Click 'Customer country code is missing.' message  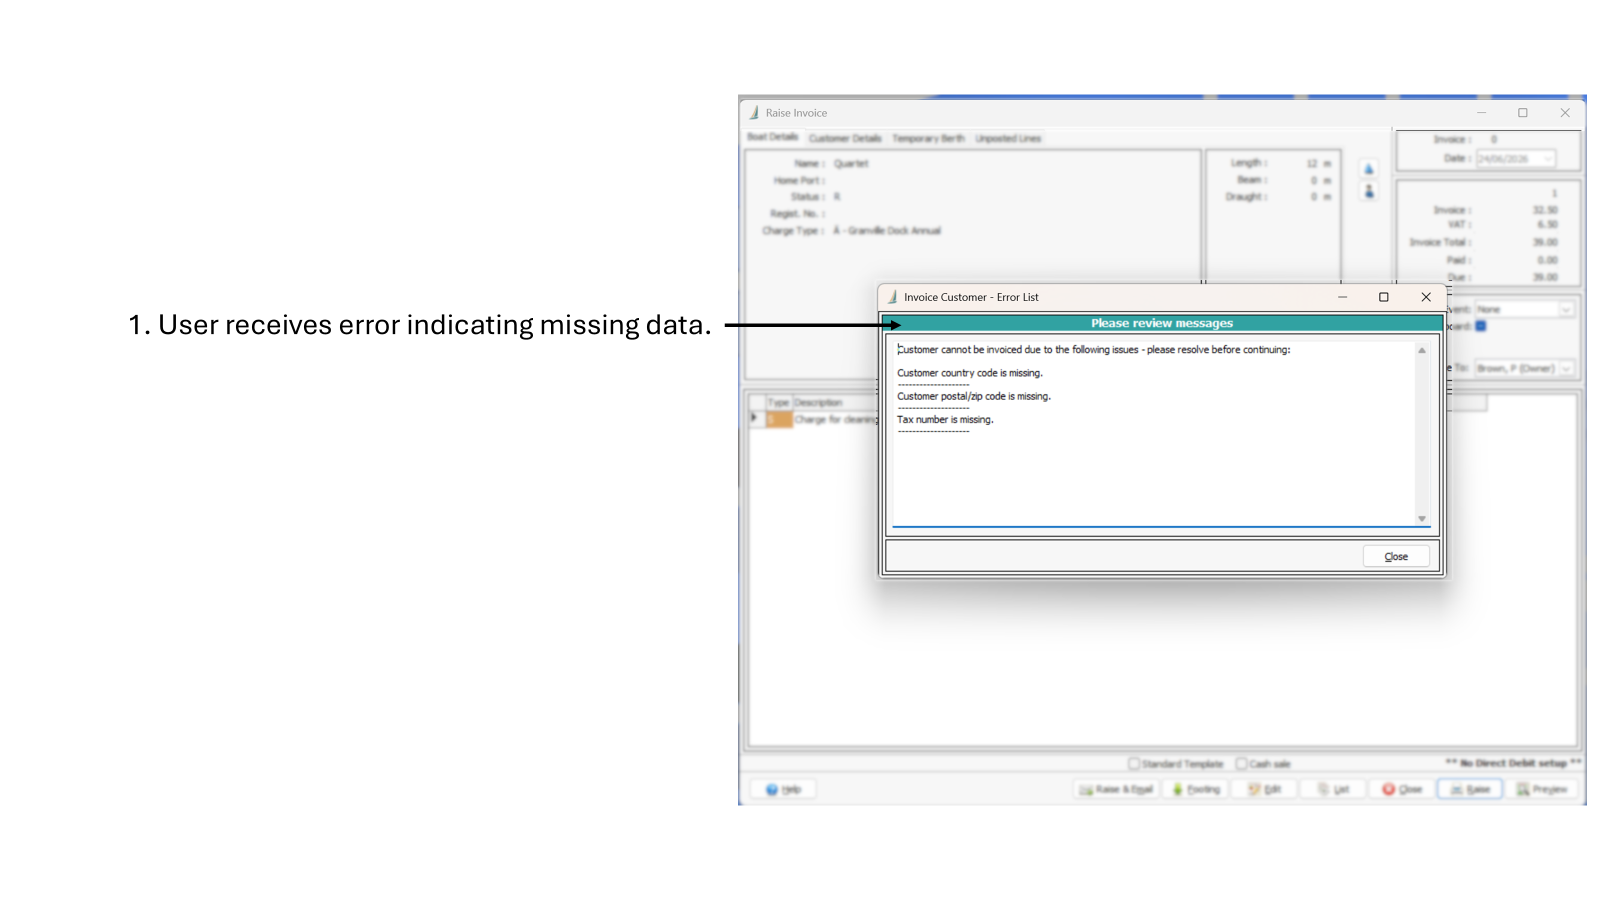point(969,373)
